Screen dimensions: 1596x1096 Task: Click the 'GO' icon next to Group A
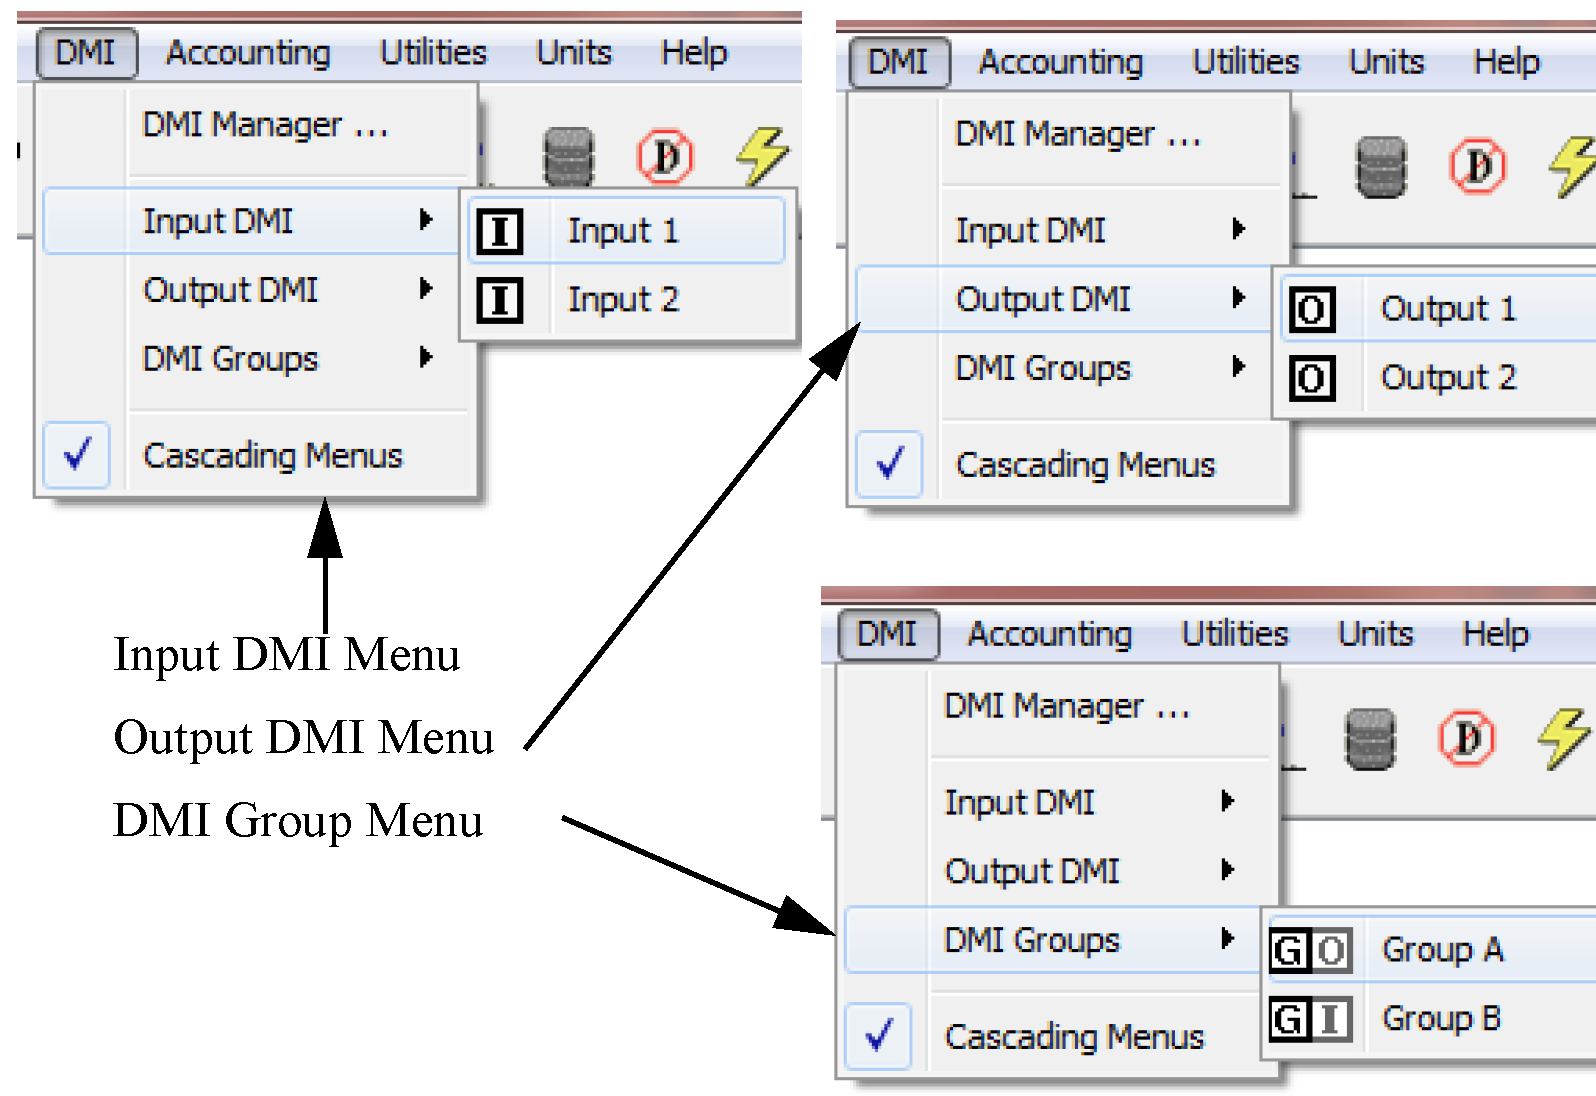[x=1309, y=950]
